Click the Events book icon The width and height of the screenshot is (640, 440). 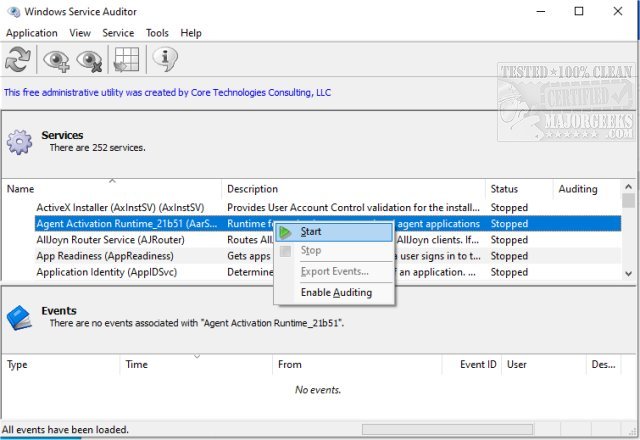pos(20,317)
